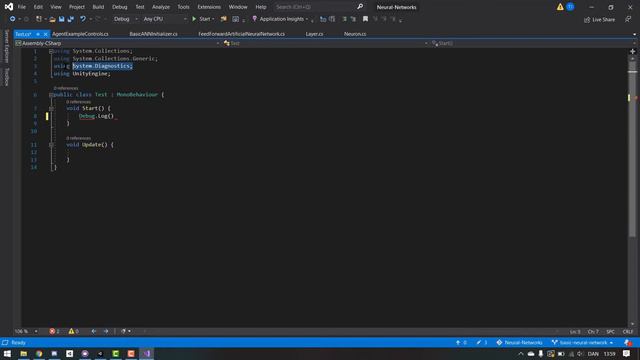Open the View menu
The height and width of the screenshot is (360, 640).
(56, 7)
